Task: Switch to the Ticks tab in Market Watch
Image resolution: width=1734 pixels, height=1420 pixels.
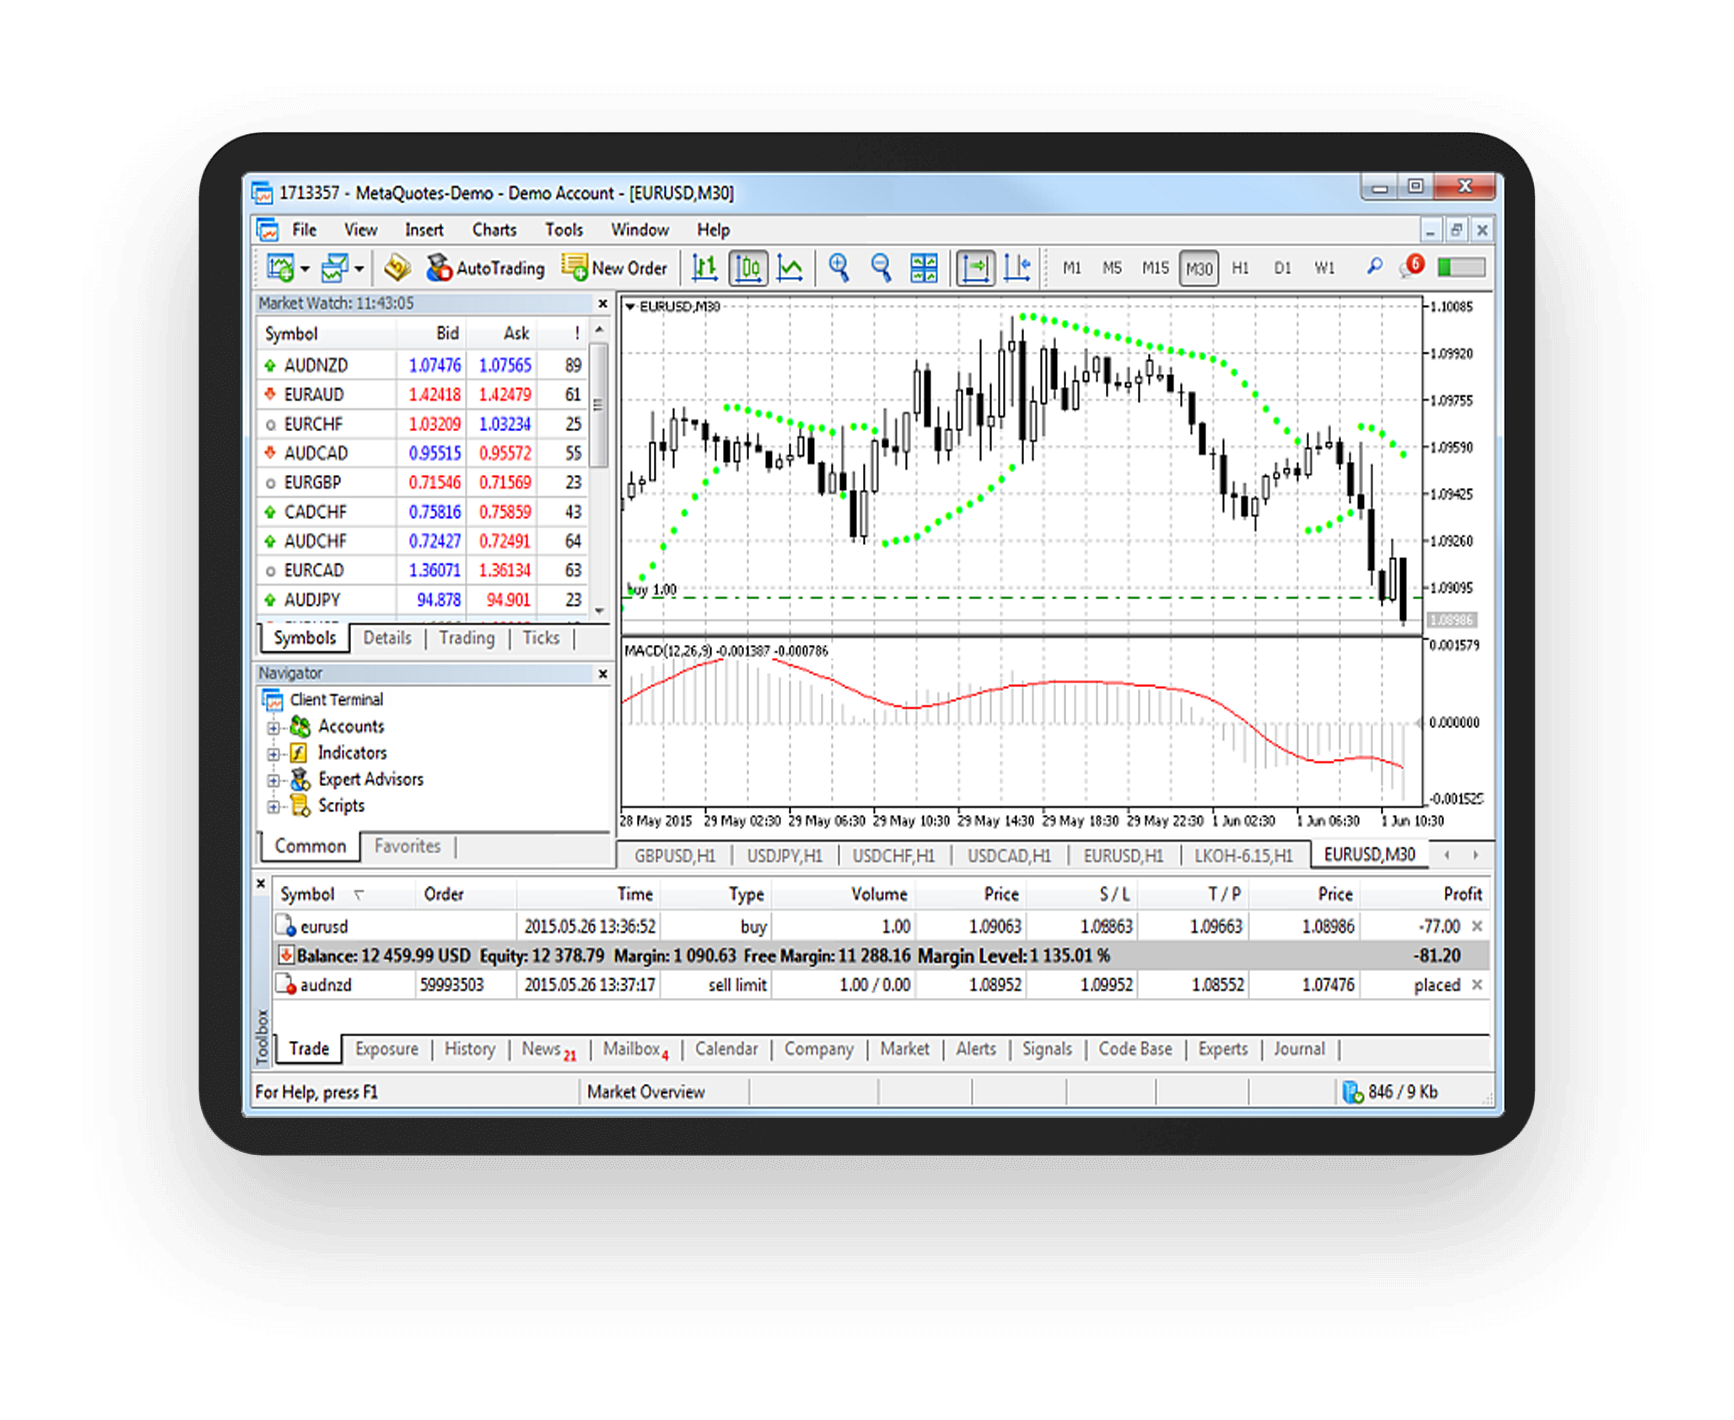Action: [x=541, y=638]
